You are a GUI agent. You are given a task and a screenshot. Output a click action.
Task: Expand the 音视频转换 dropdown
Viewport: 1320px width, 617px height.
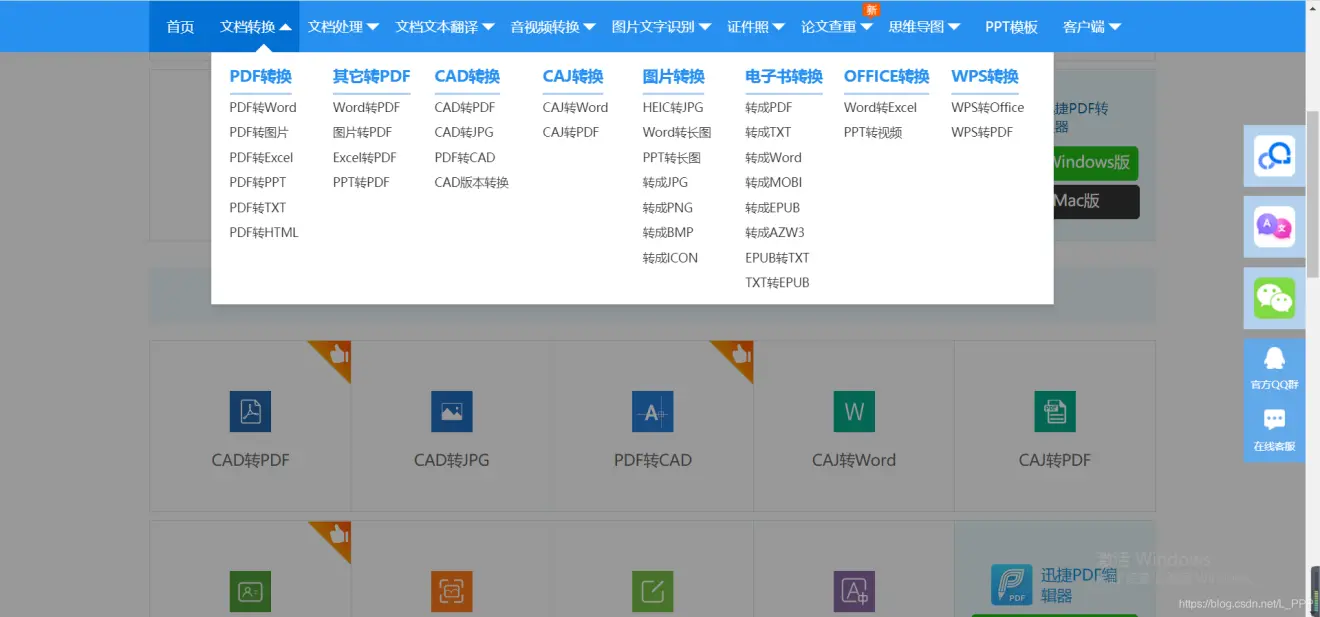(x=552, y=27)
